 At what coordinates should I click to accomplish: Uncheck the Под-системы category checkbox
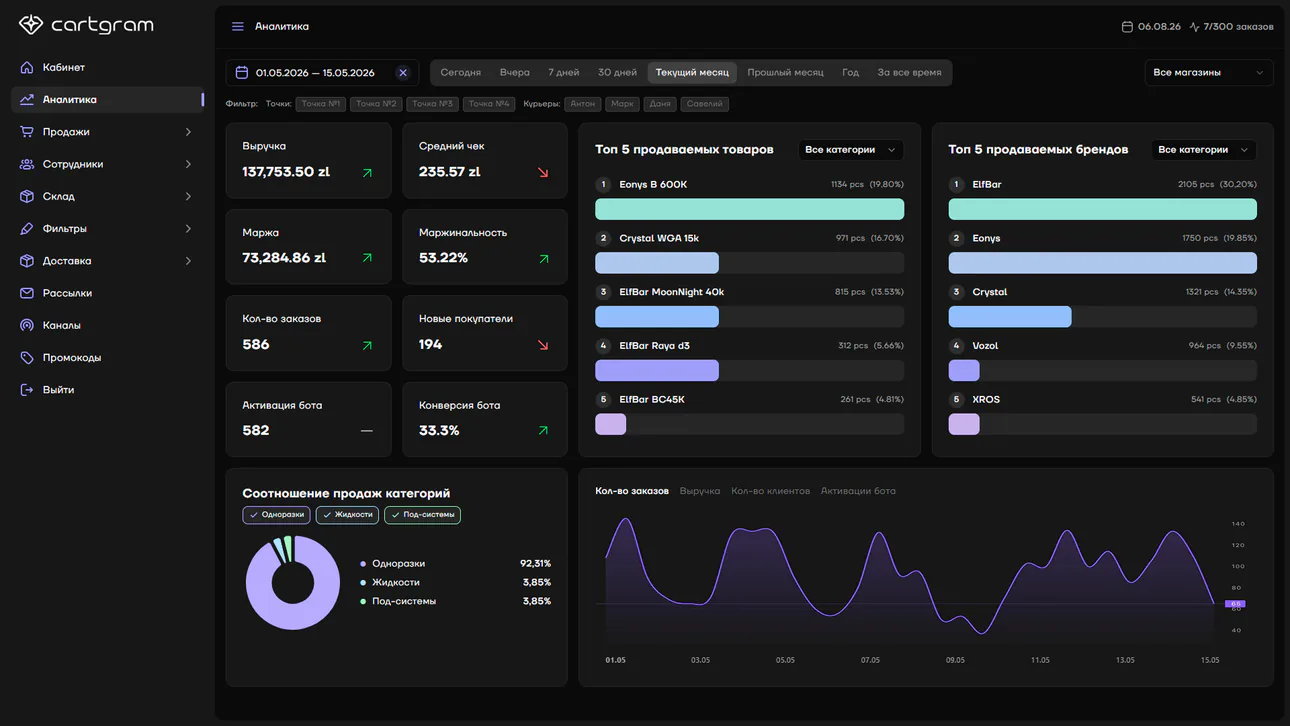click(422, 515)
